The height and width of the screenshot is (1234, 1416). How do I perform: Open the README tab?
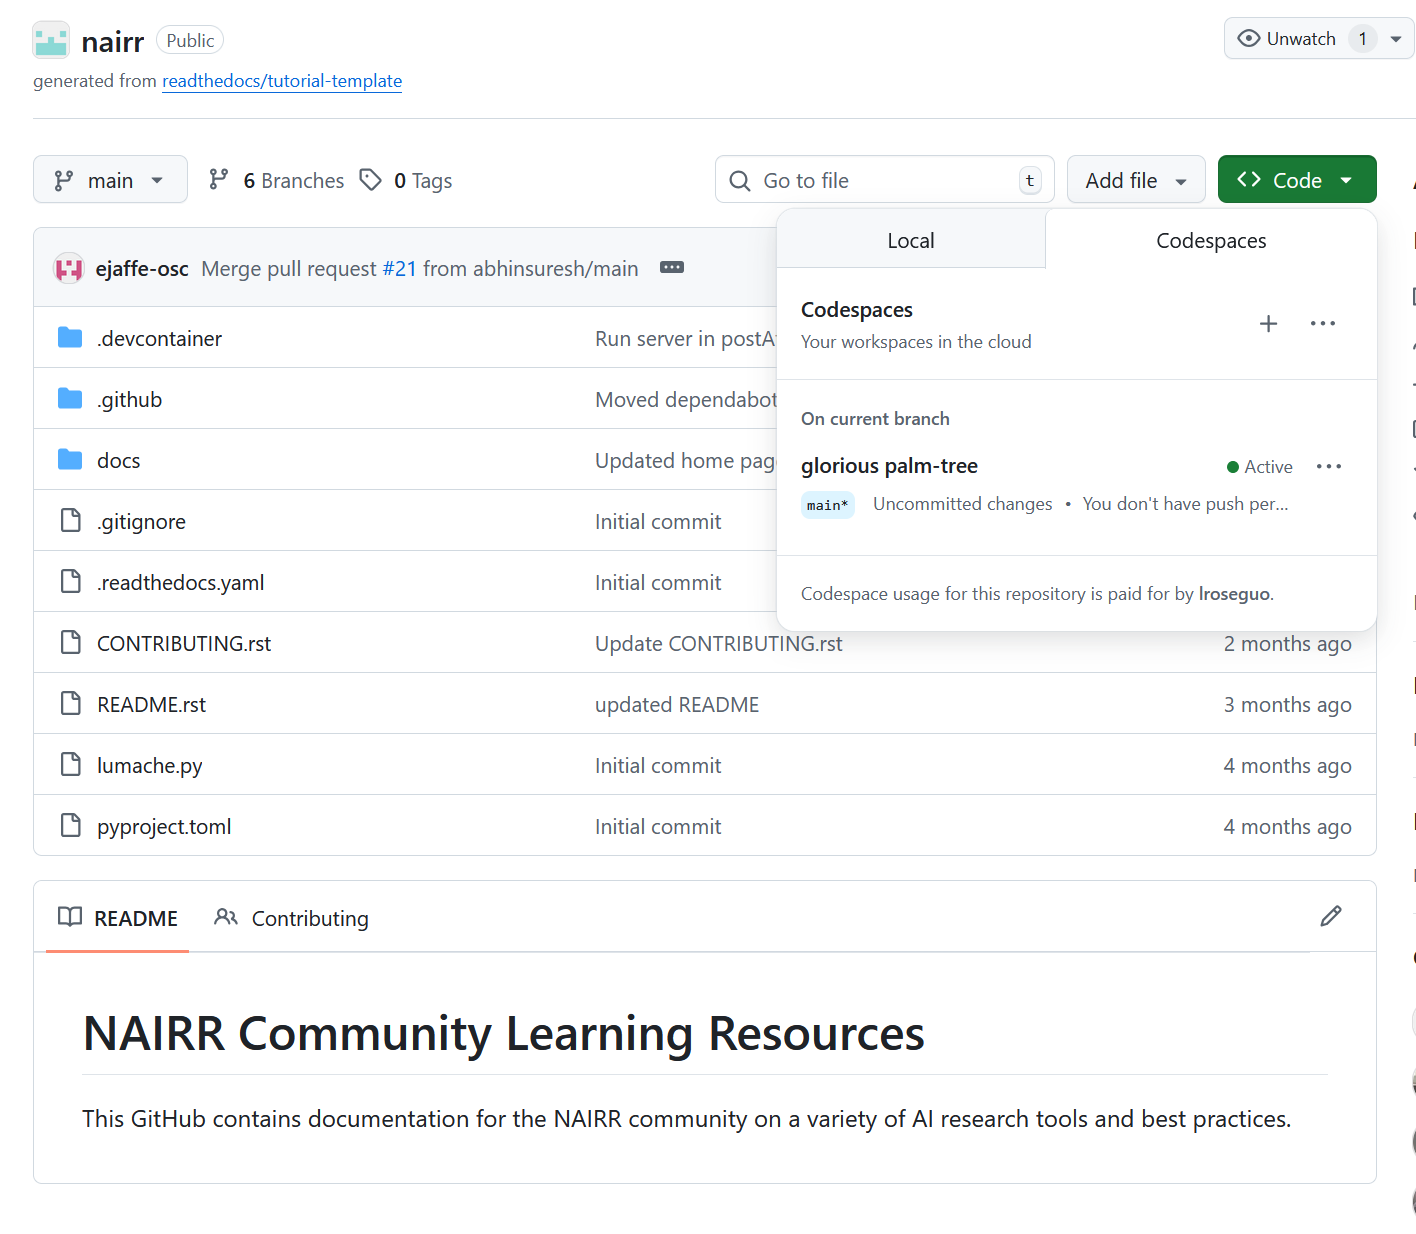tap(118, 918)
